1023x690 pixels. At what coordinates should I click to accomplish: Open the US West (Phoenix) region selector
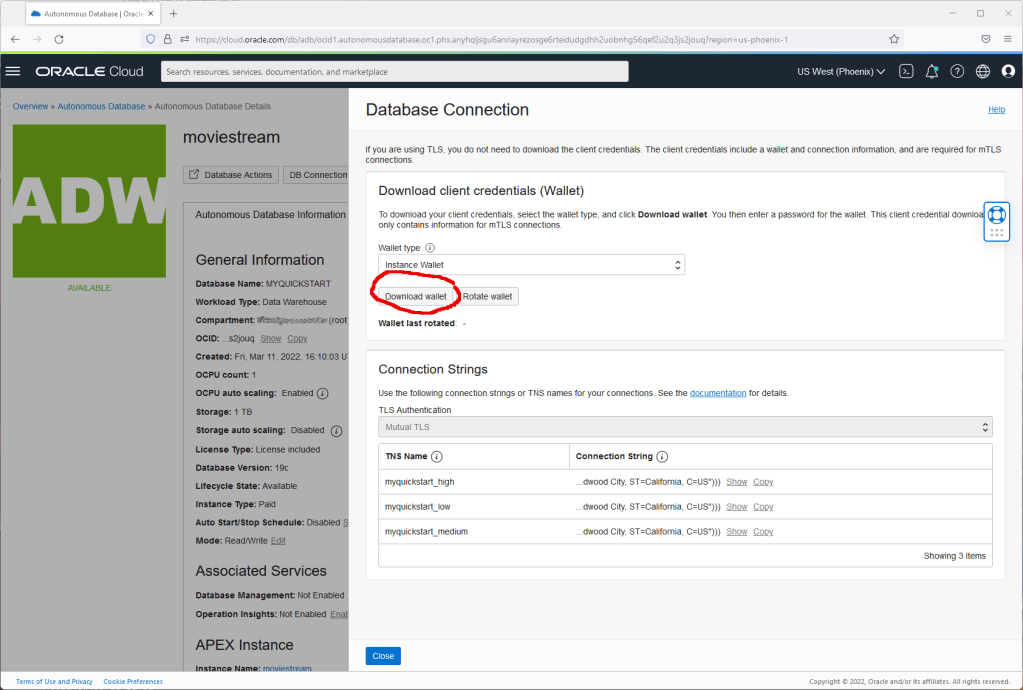coord(840,71)
